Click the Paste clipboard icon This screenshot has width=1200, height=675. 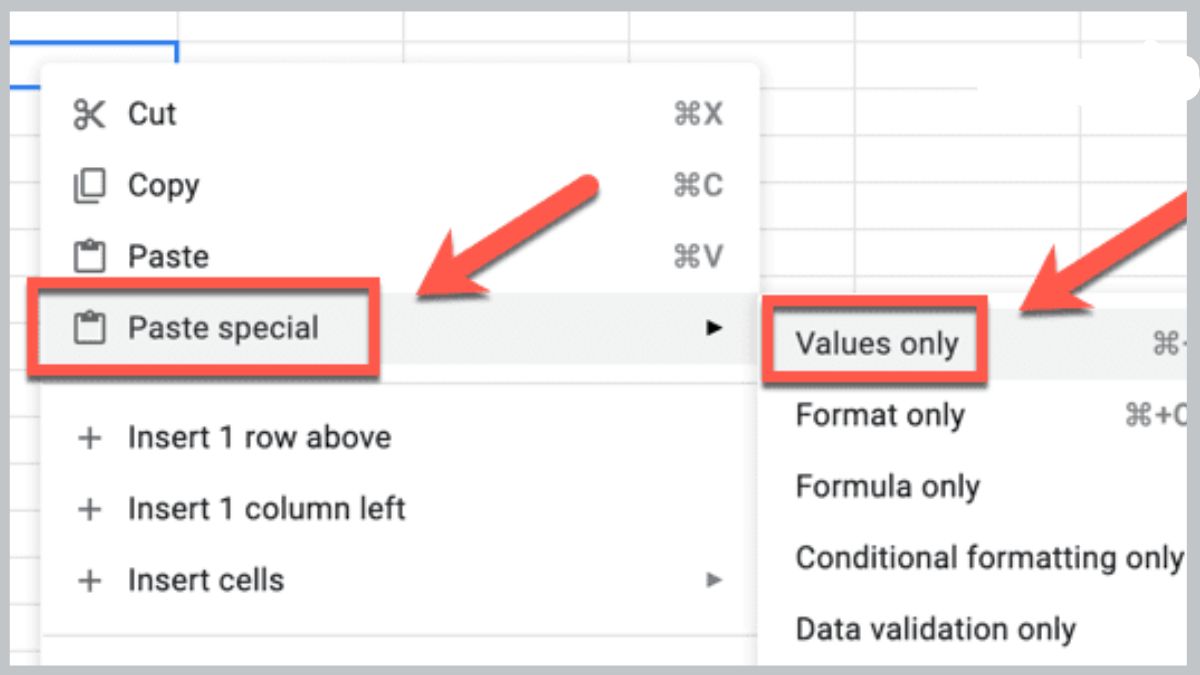click(x=89, y=257)
